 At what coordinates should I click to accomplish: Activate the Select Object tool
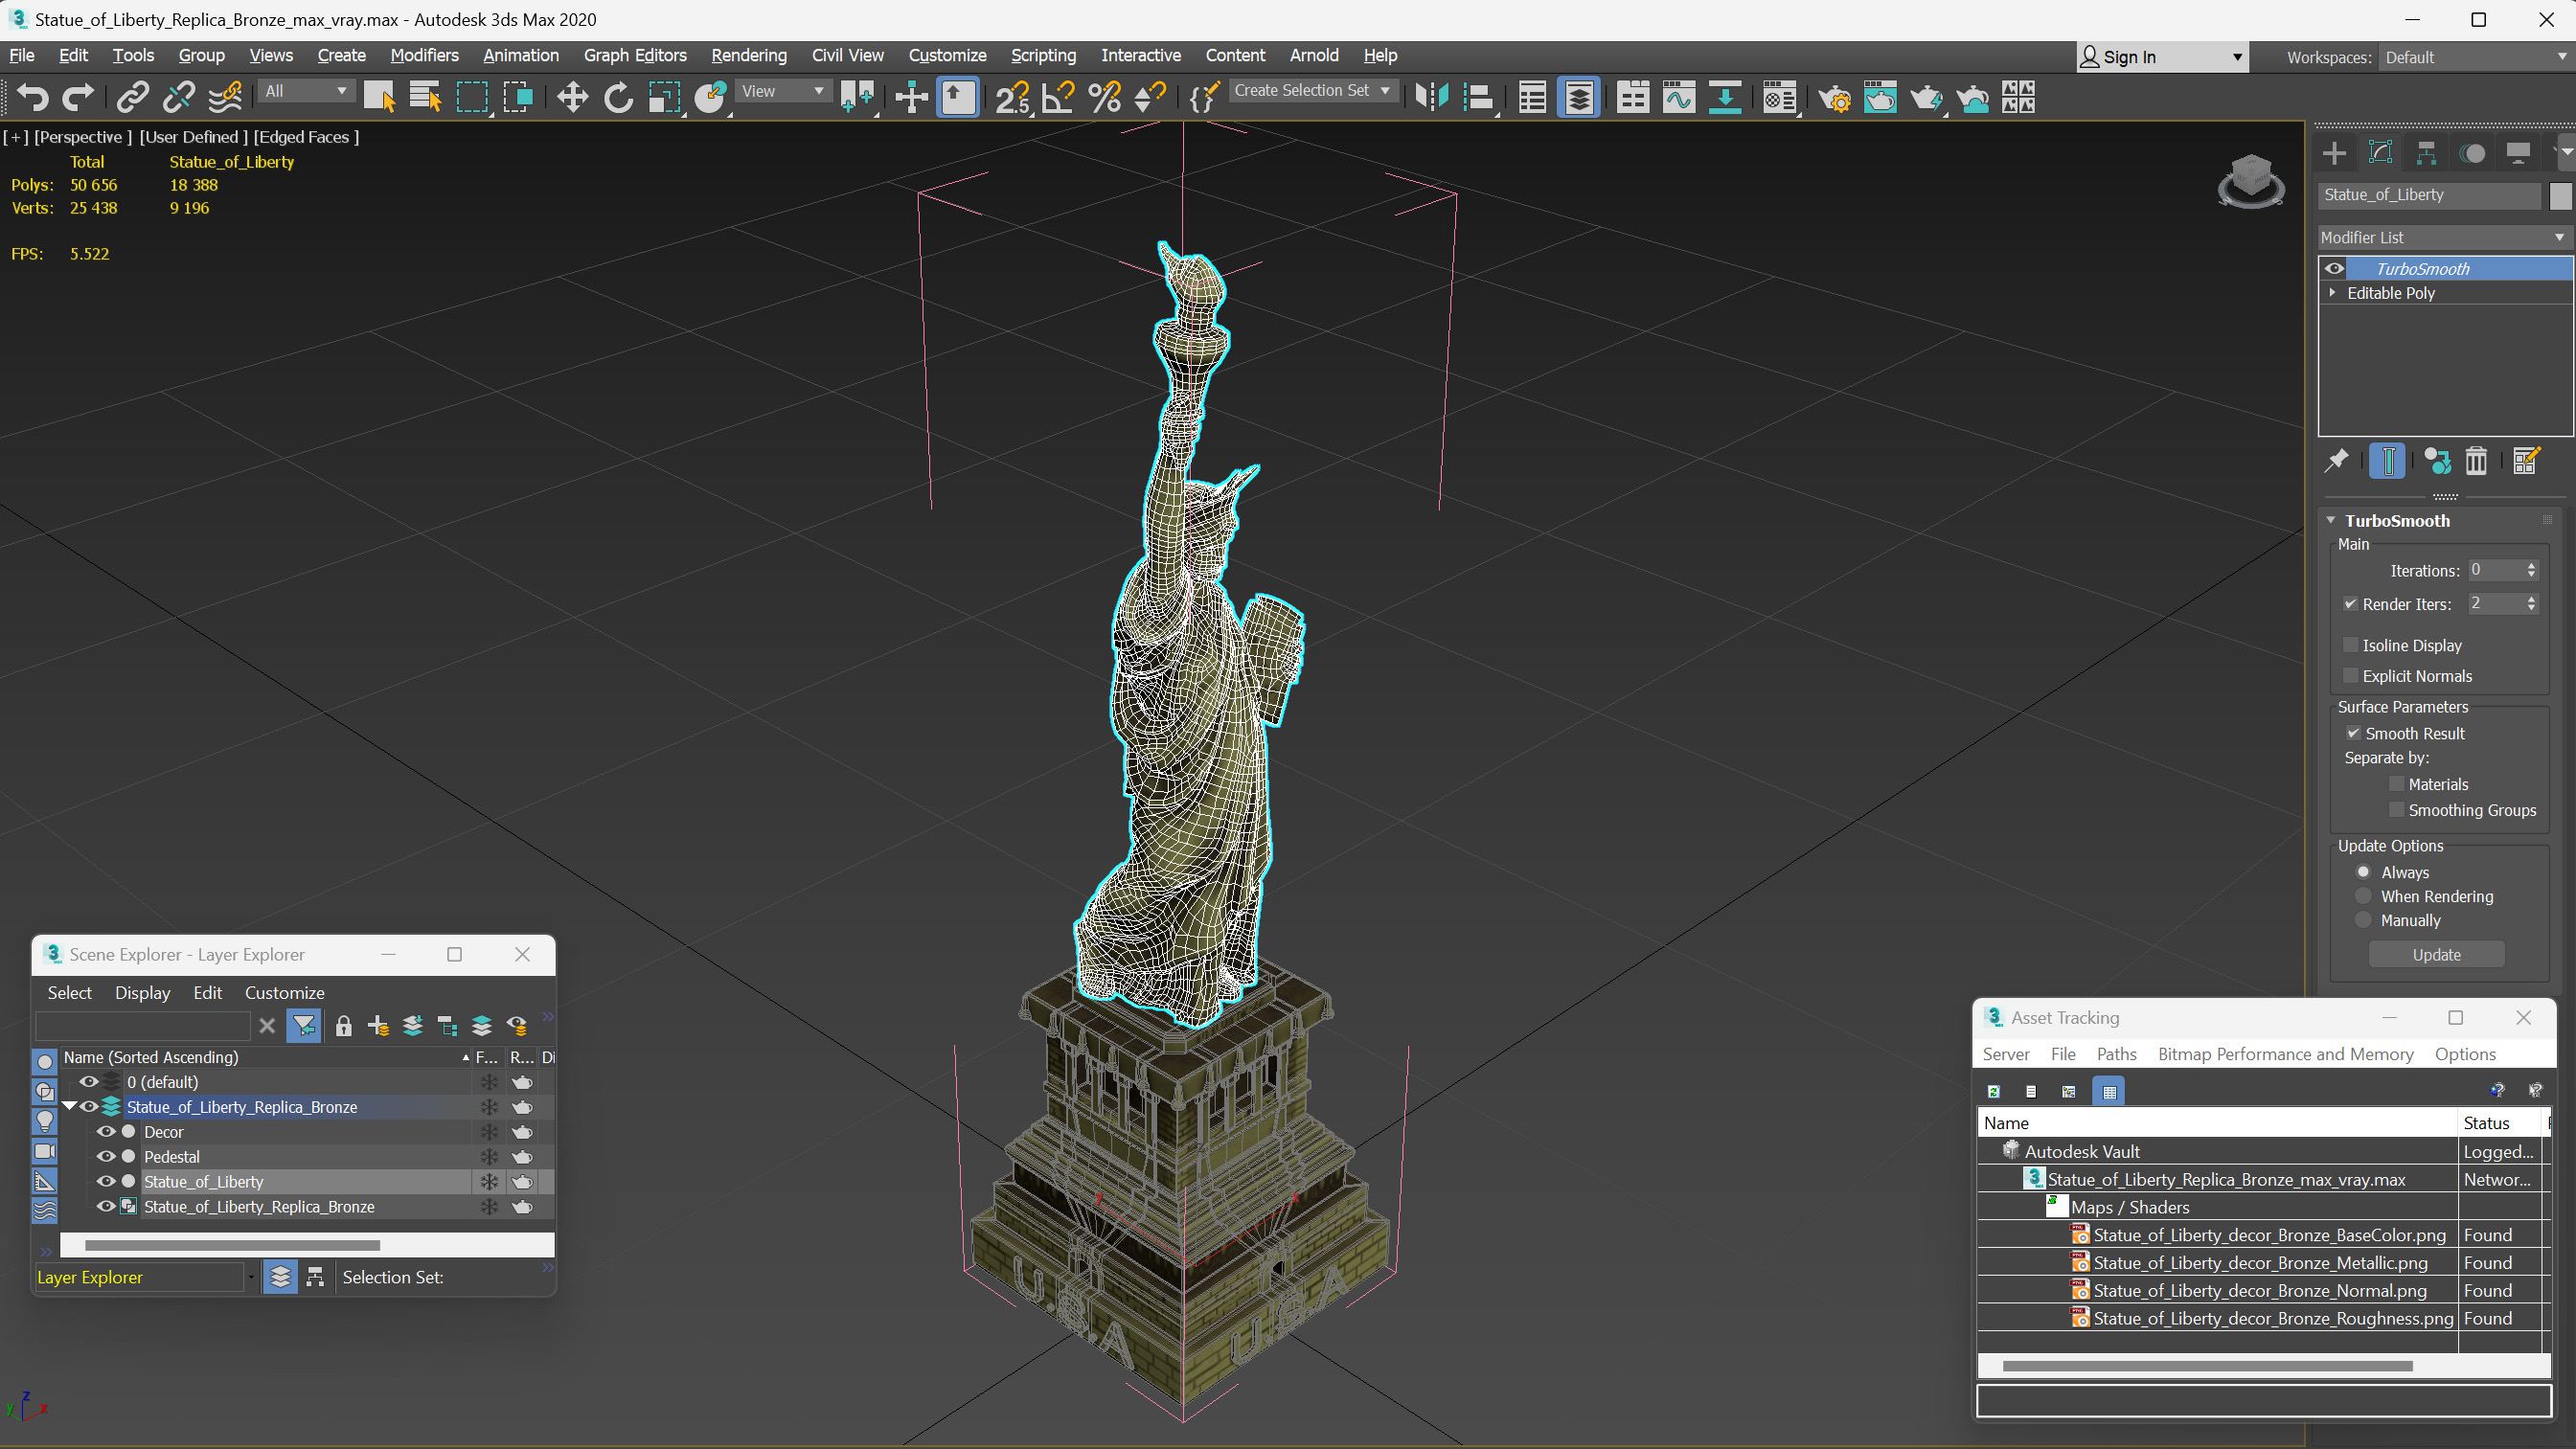tap(379, 97)
